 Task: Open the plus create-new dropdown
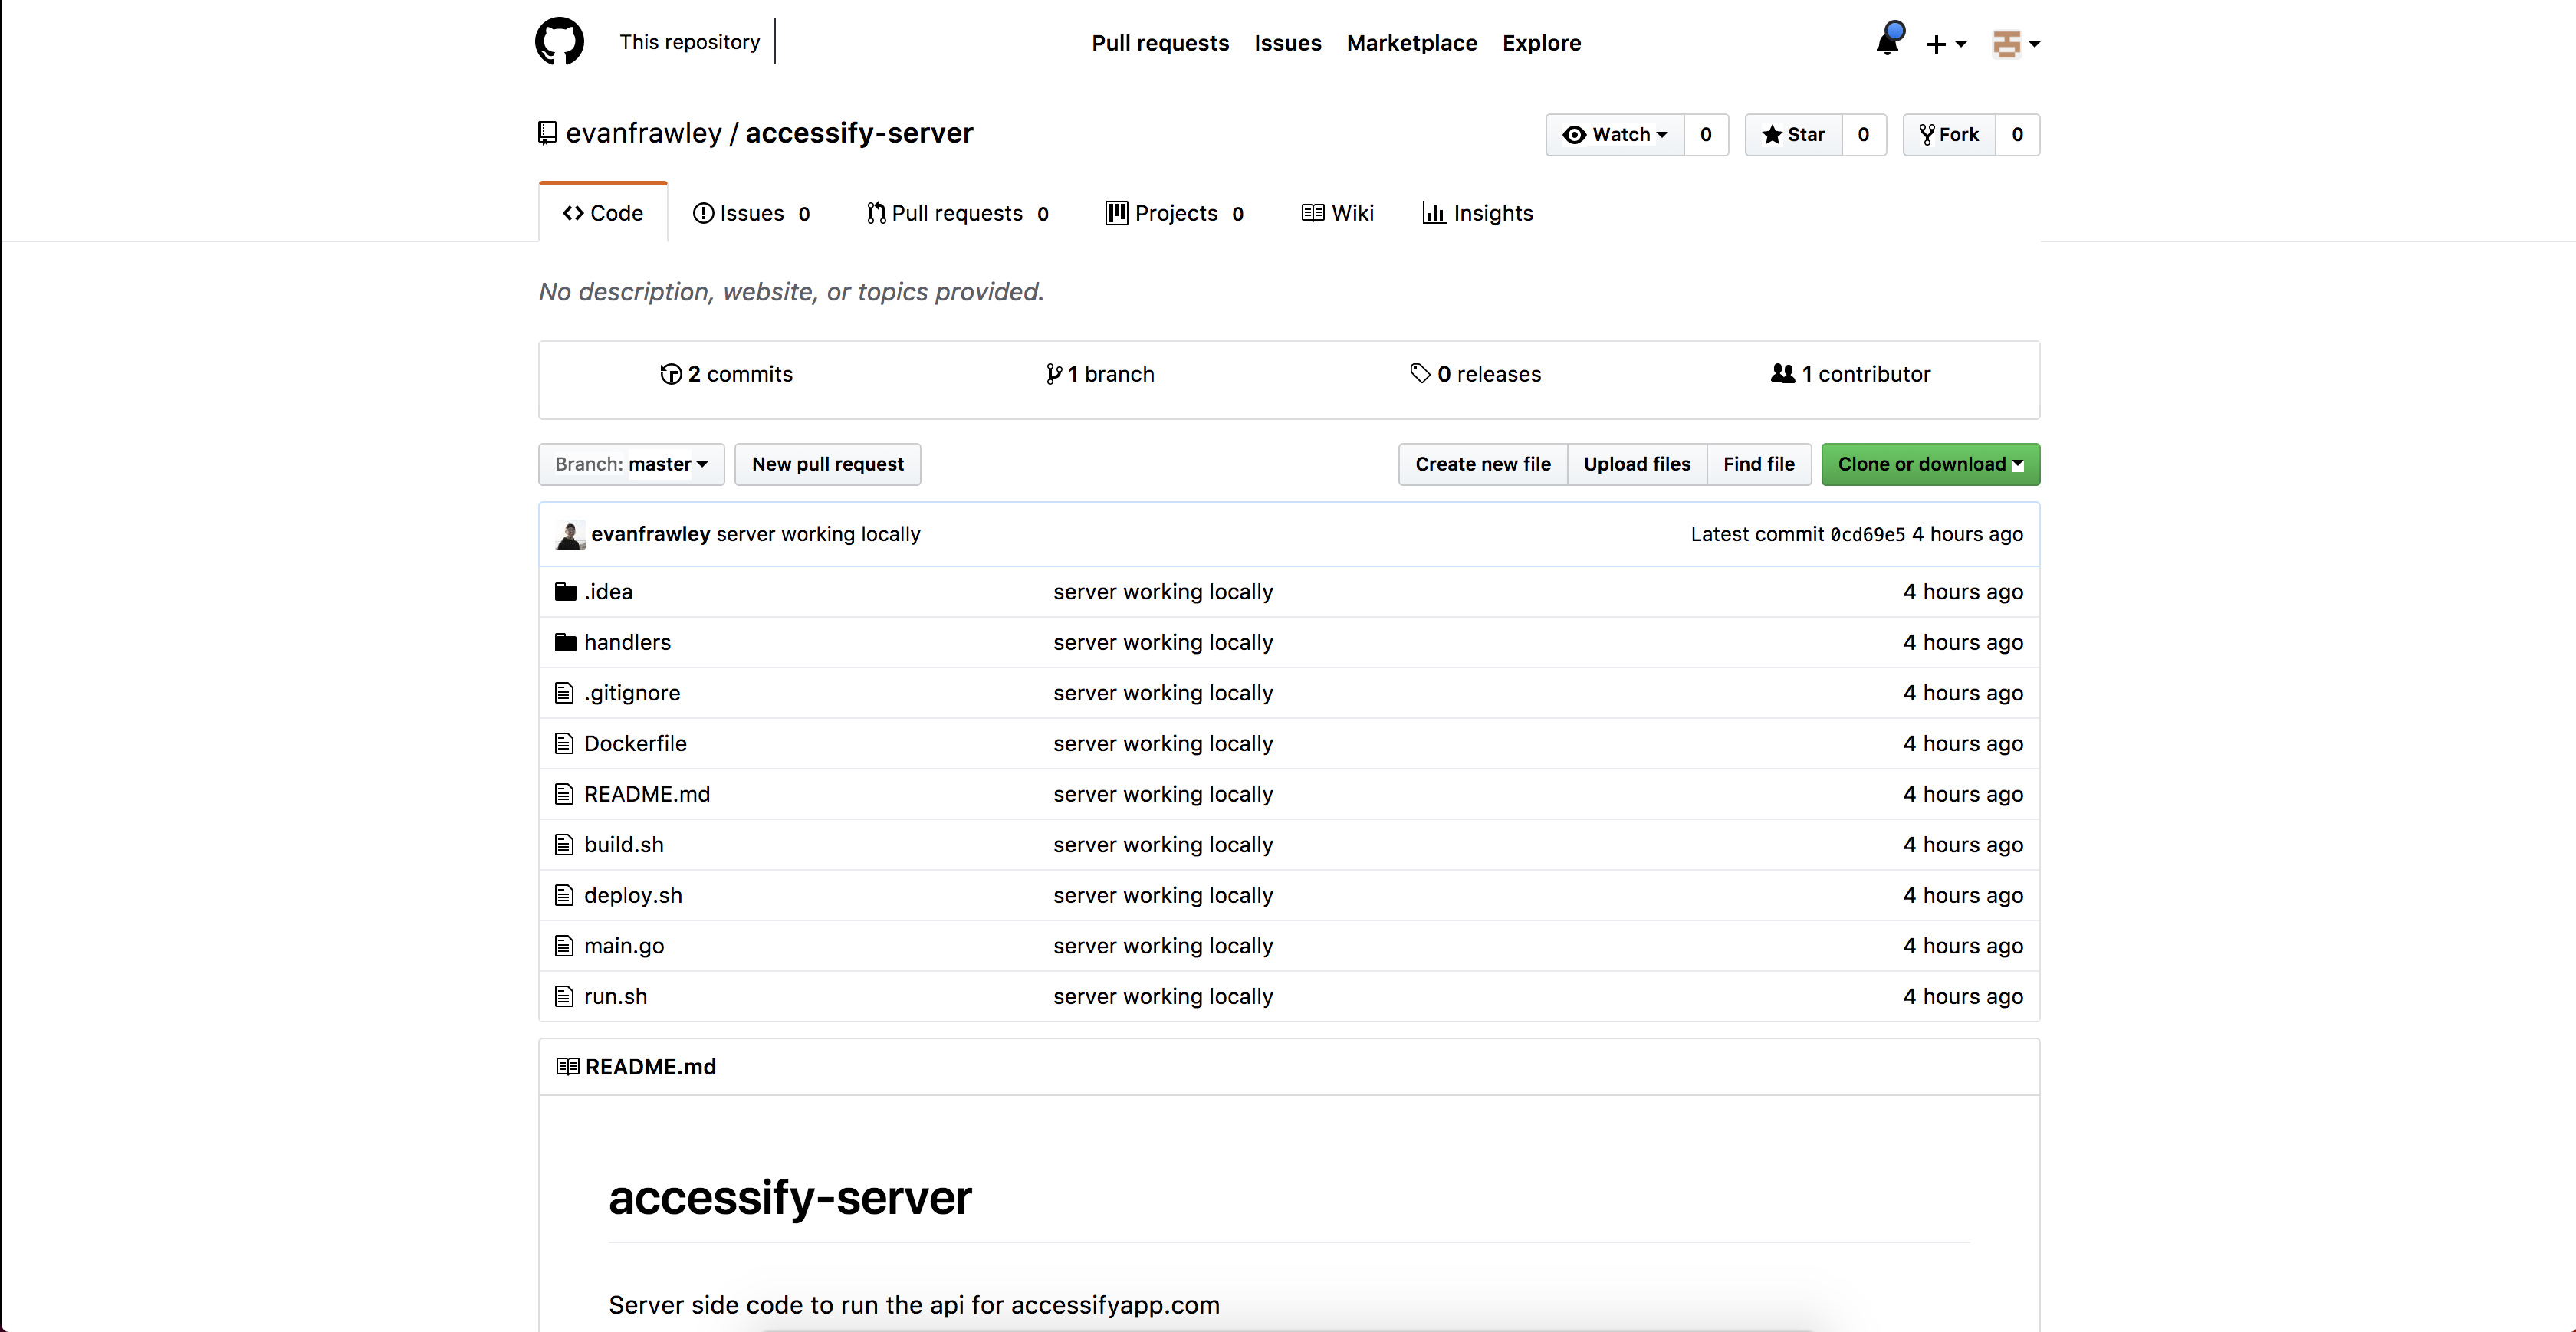(1945, 44)
